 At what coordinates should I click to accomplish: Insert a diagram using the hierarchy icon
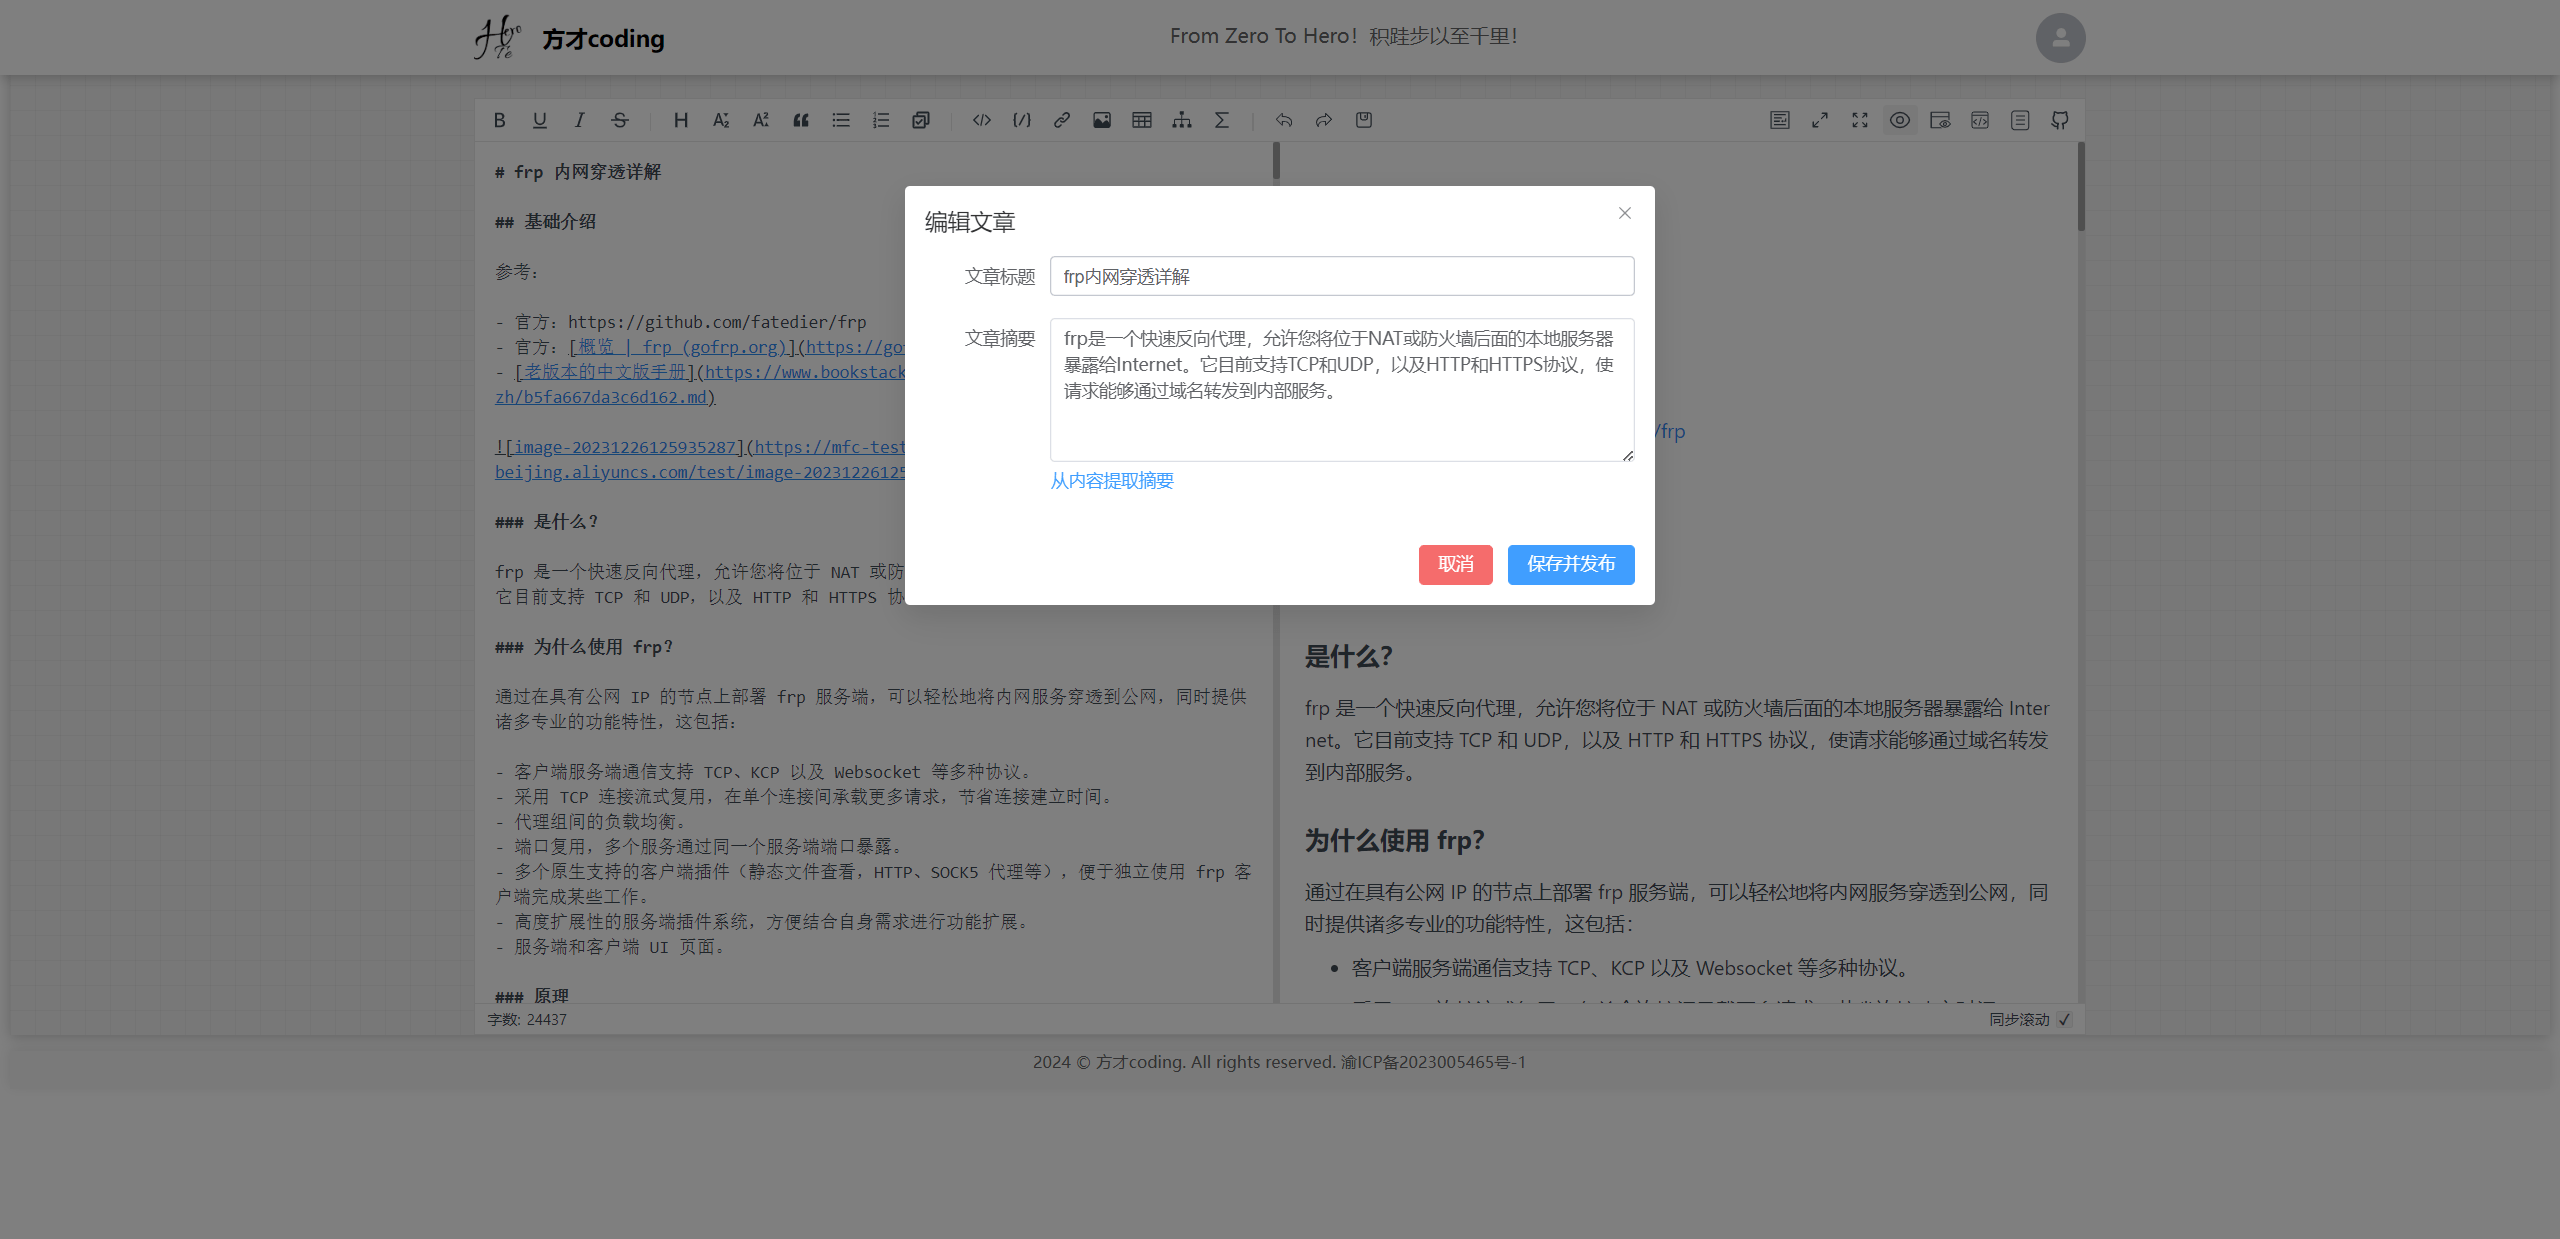click(1182, 120)
